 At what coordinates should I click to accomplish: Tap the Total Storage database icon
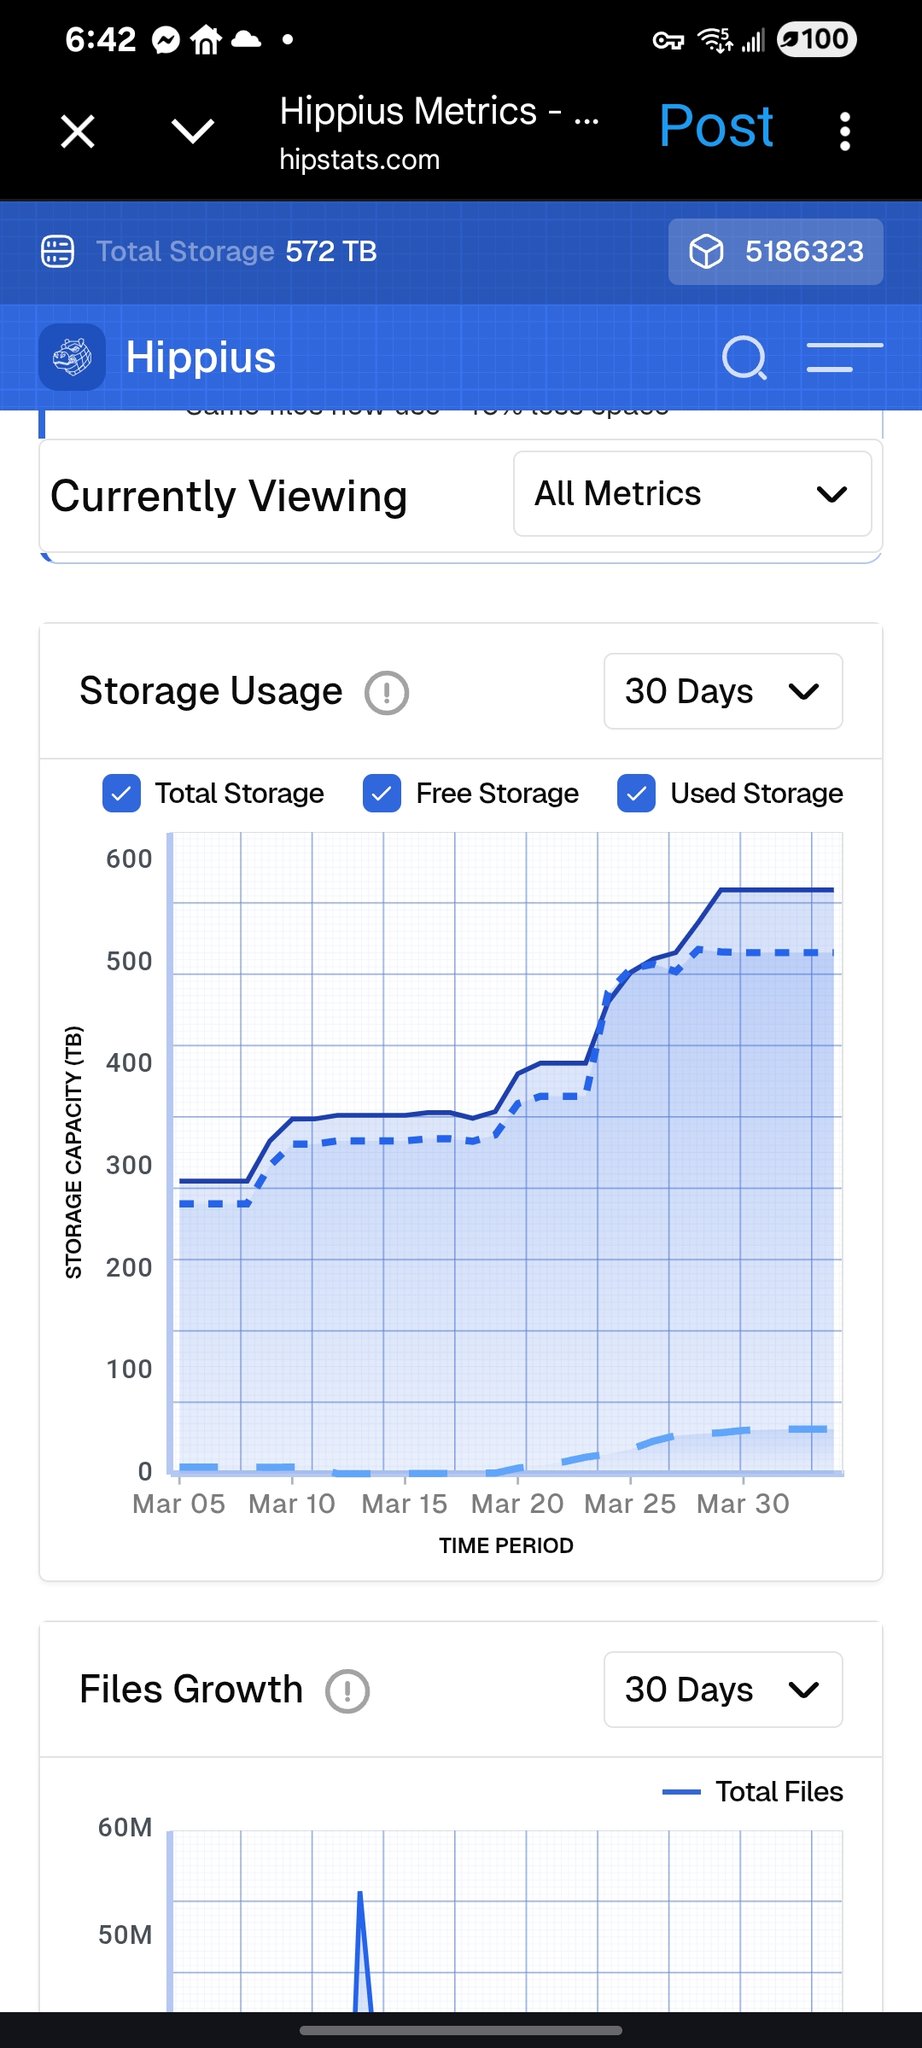[58, 251]
